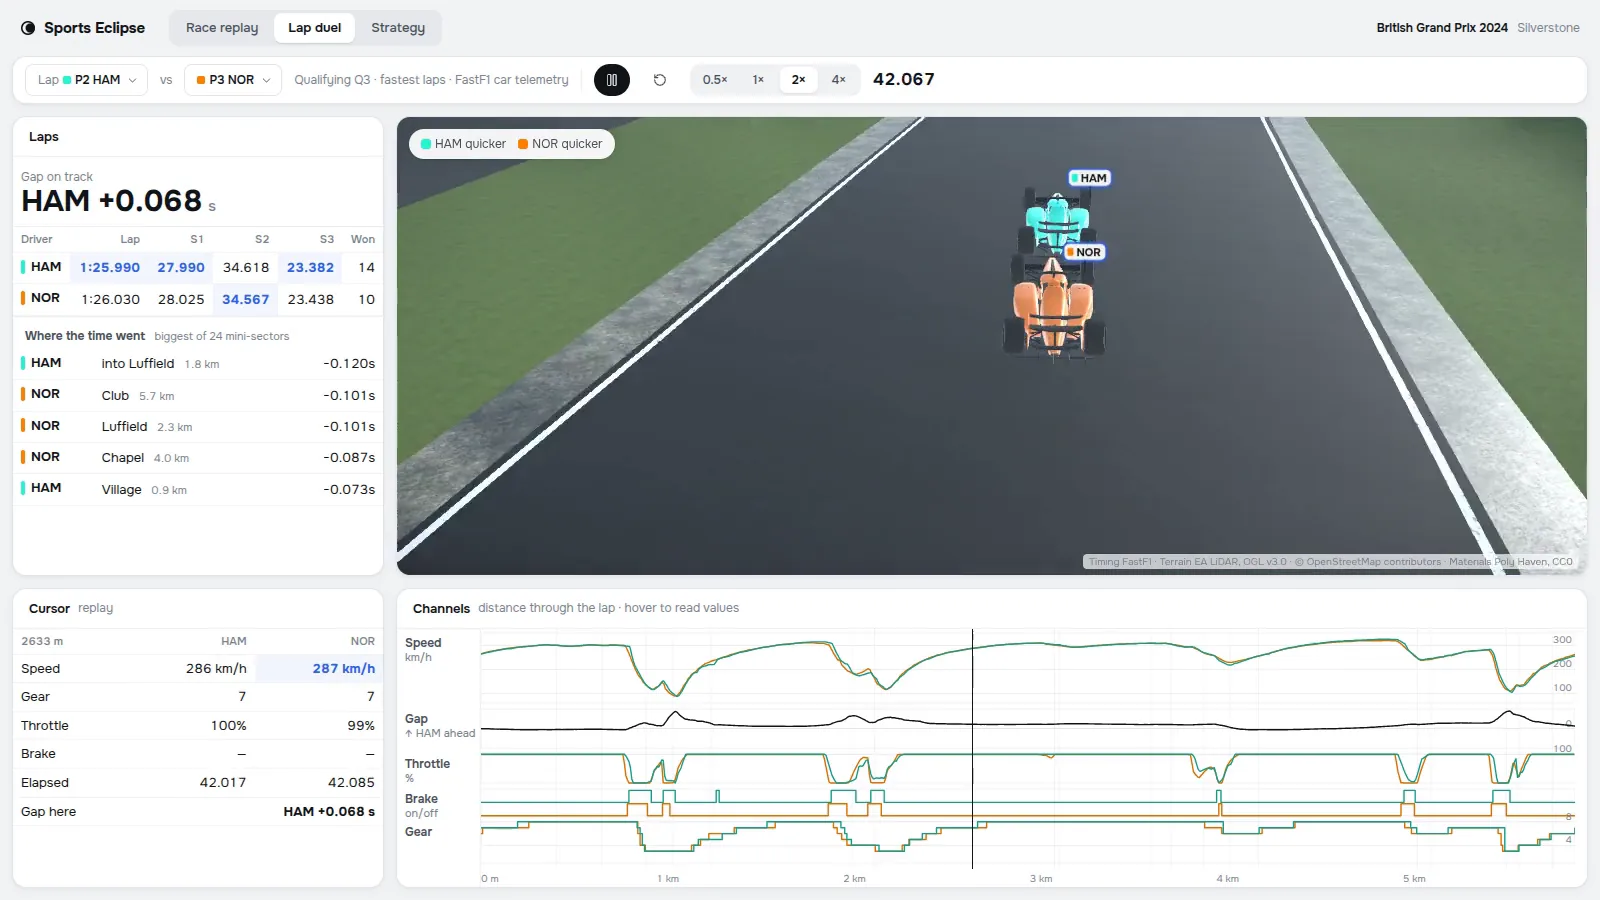The width and height of the screenshot is (1600, 900).
Task: Click NOR lap time 1:26.030
Action: pos(111,299)
